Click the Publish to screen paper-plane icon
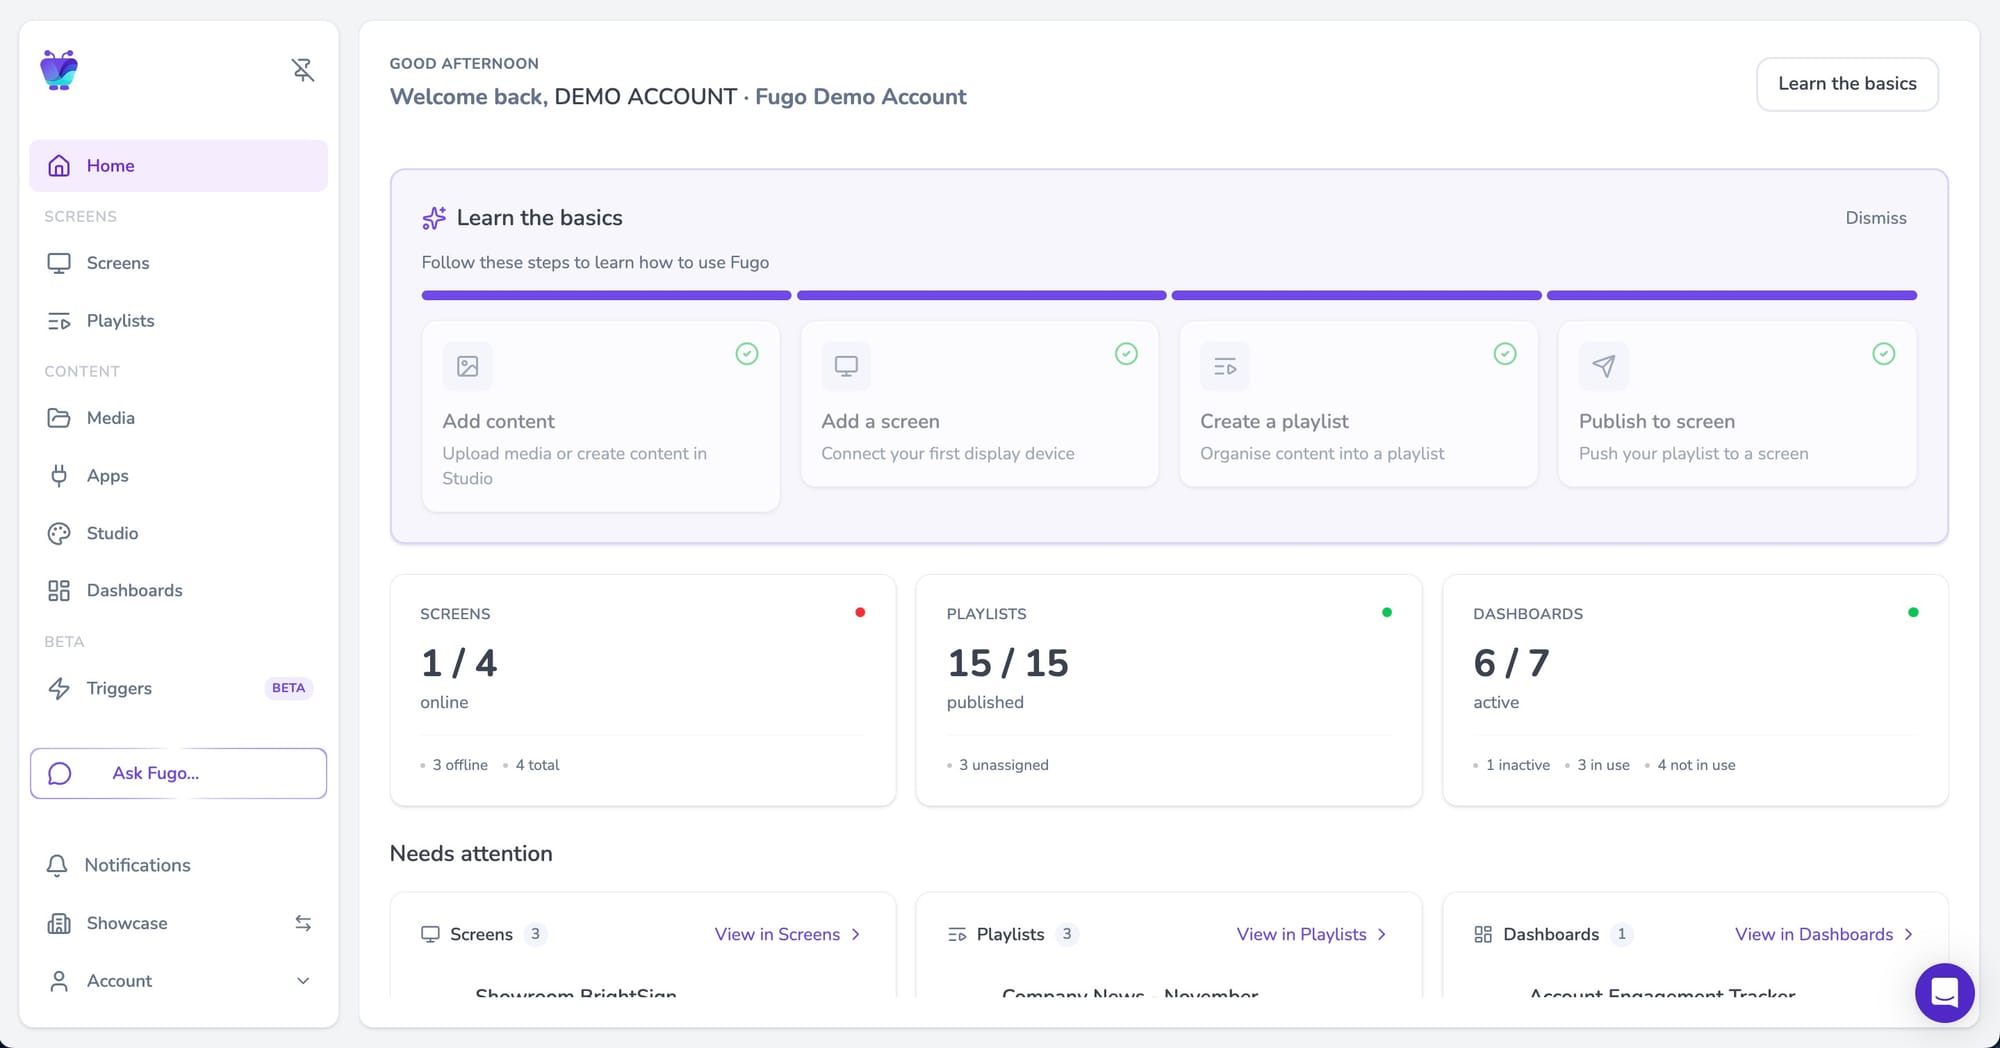The width and height of the screenshot is (2000, 1048). pyautogui.click(x=1603, y=366)
